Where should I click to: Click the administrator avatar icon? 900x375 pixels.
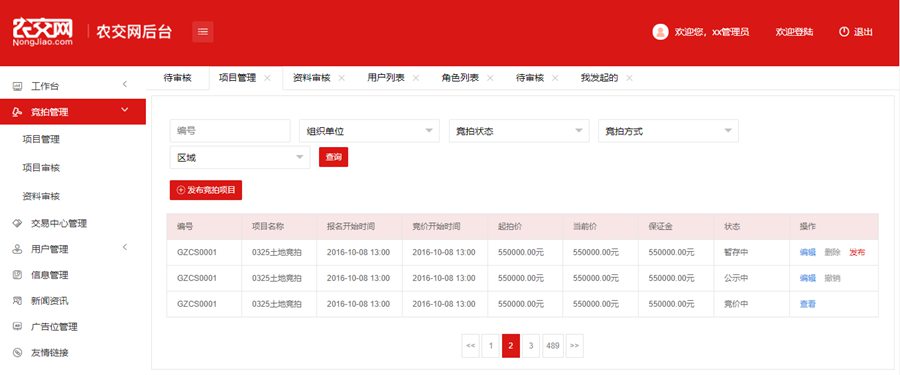pos(660,32)
